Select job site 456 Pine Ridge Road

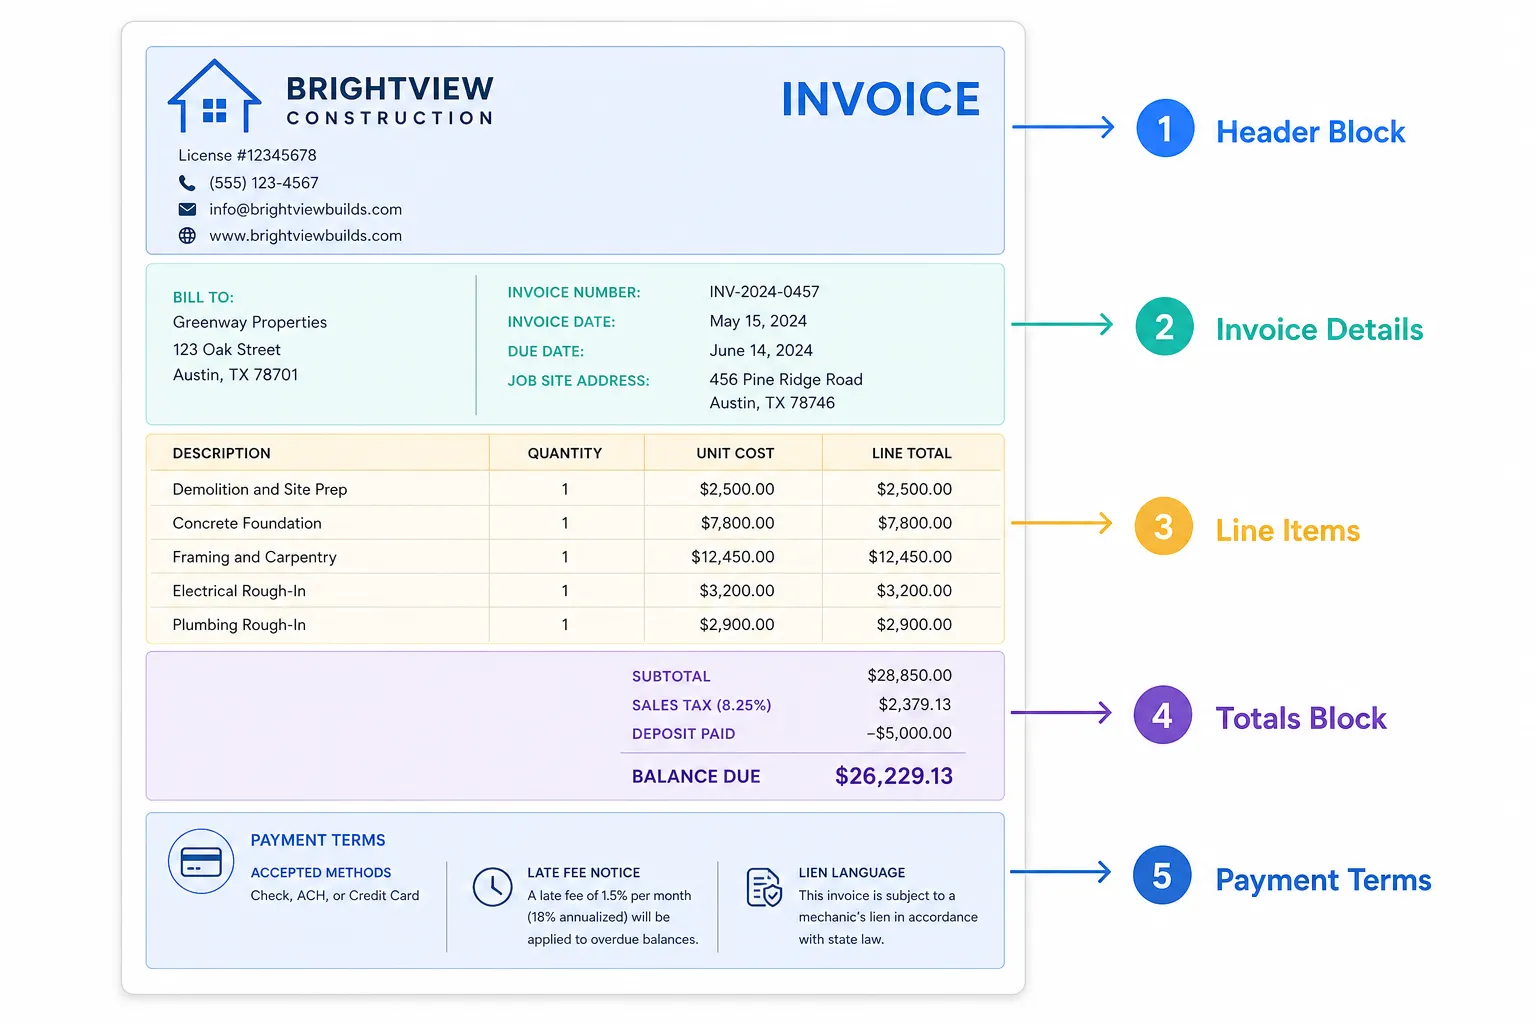click(x=786, y=380)
